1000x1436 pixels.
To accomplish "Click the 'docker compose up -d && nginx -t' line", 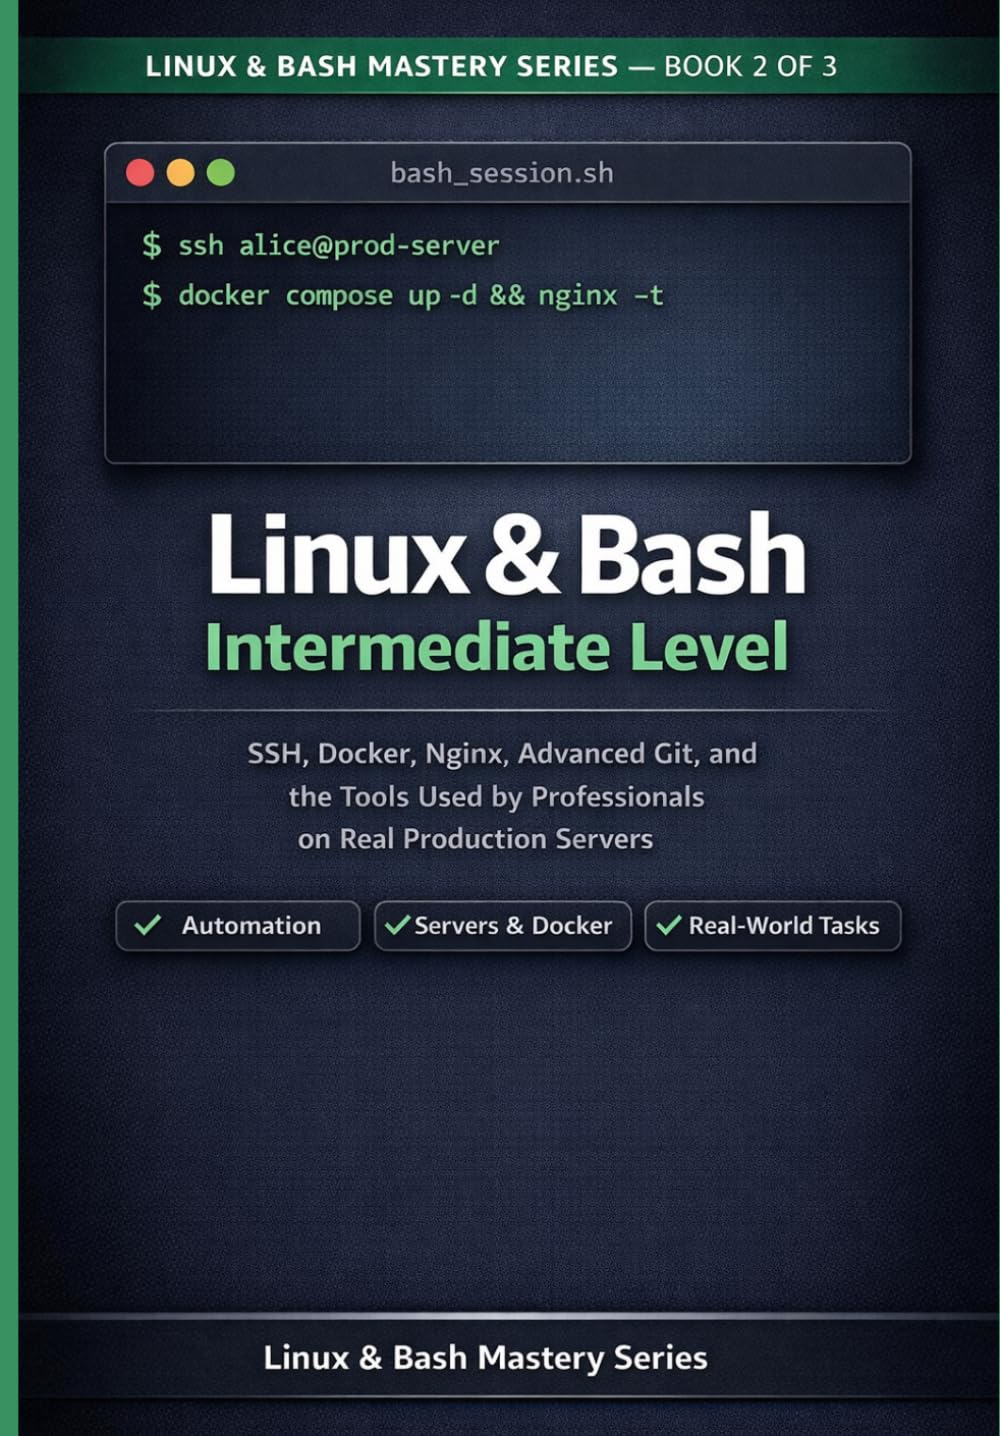I will coord(403,295).
